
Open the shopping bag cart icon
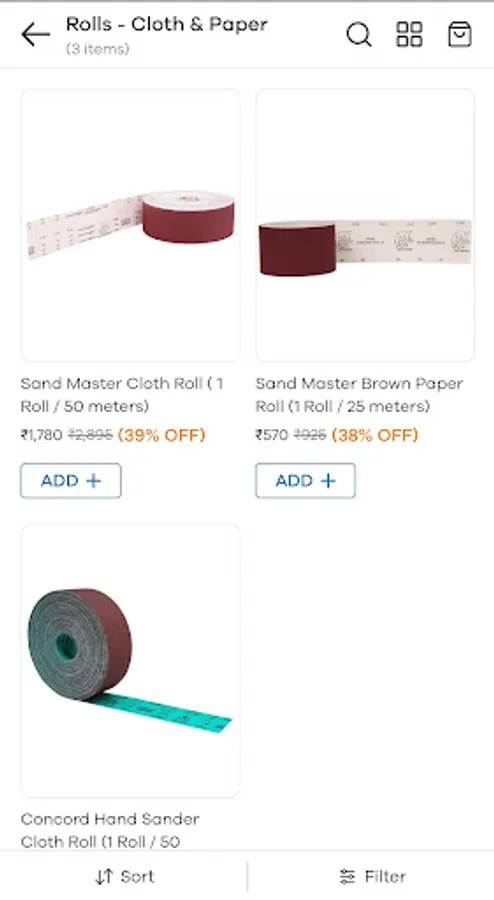tap(460, 34)
